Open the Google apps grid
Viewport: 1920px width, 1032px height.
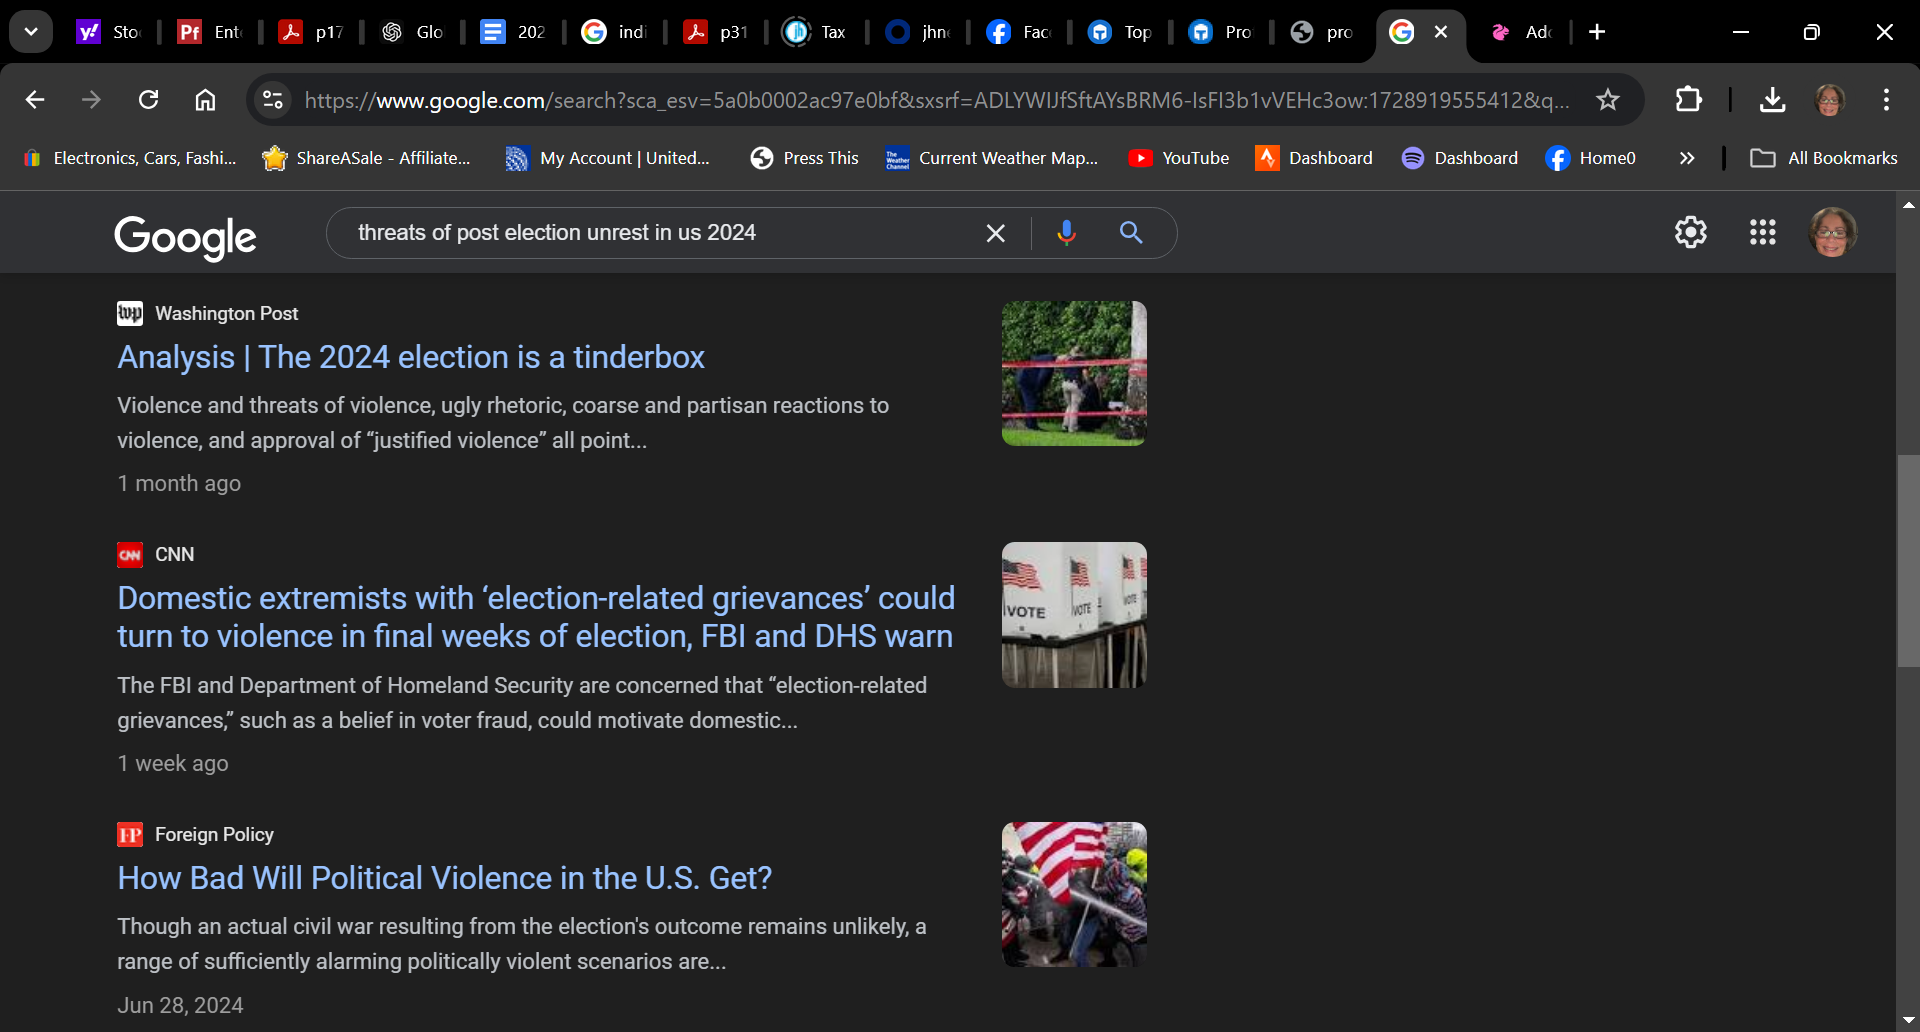tap(1762, 233)
